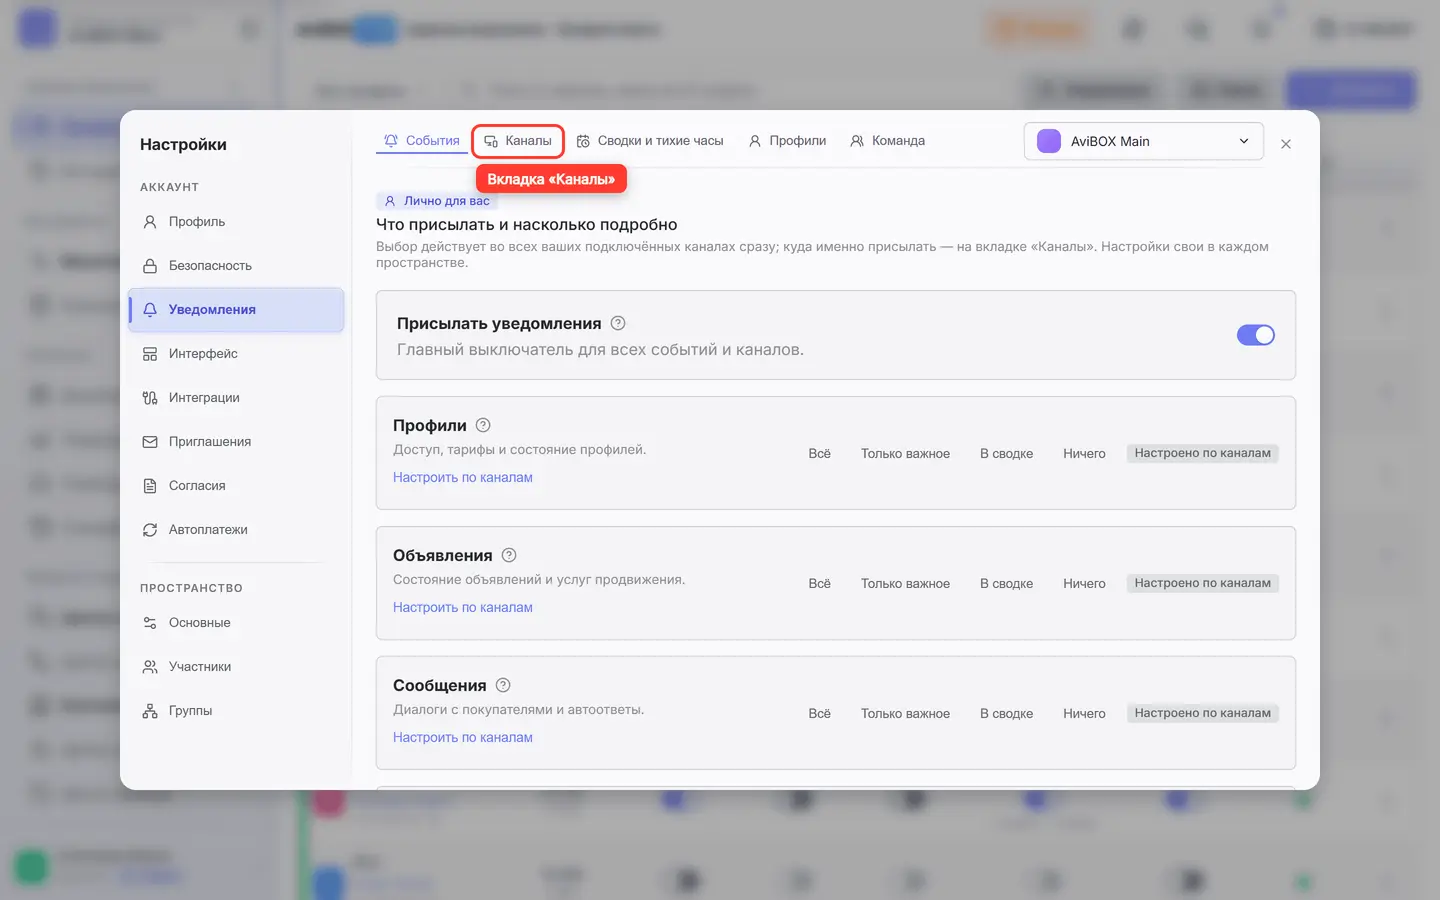Select Уведомления in the settings sidebar
Image resolution: width=1440 pixels, height=900 pixels.
click(236, 310)
